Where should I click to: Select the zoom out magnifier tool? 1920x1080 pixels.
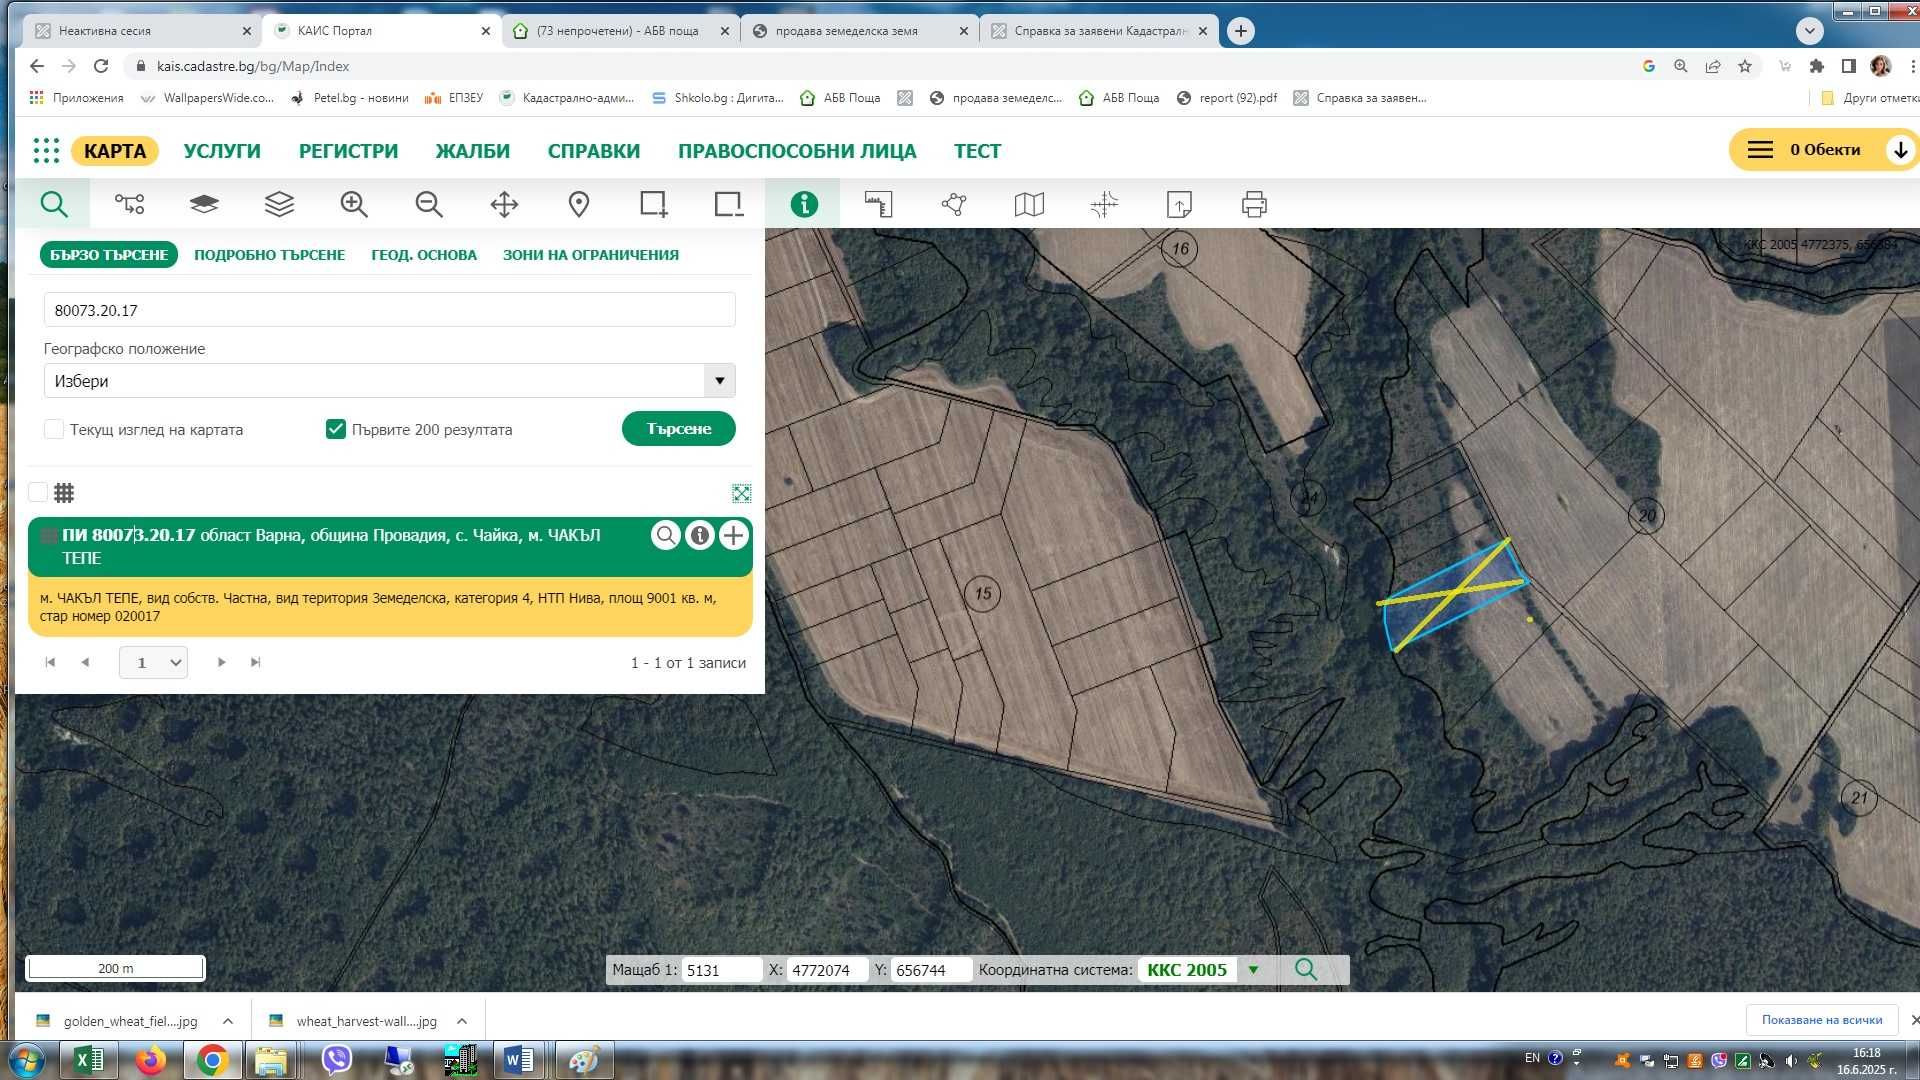click(429, 205)
